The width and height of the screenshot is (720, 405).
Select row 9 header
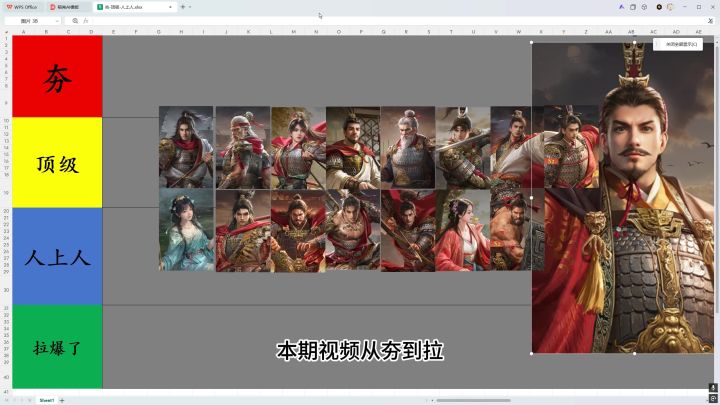coord(6,103)
